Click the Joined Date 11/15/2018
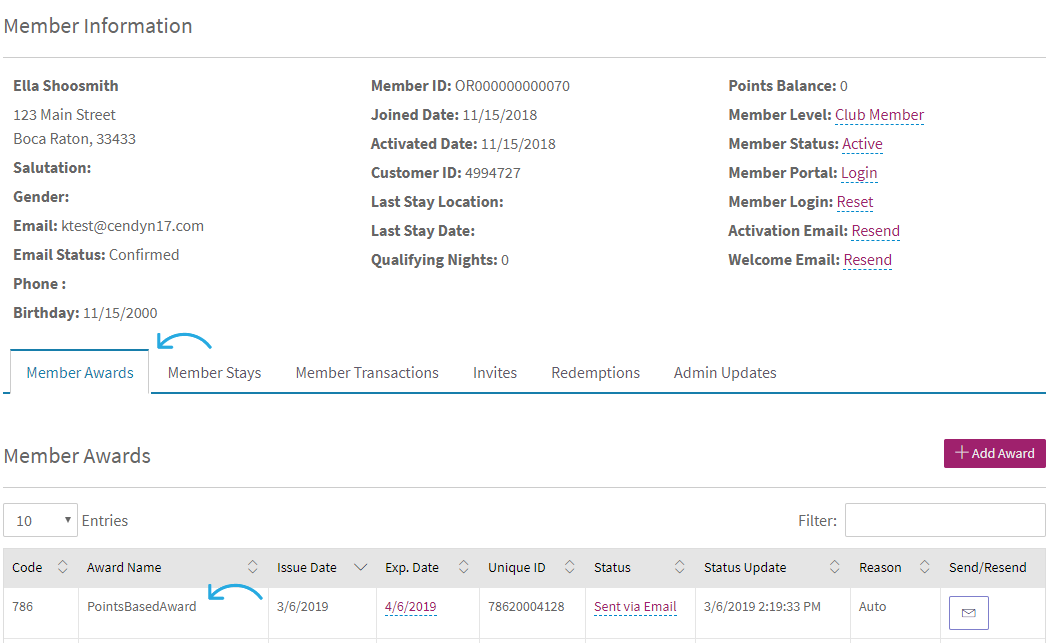 500,115
